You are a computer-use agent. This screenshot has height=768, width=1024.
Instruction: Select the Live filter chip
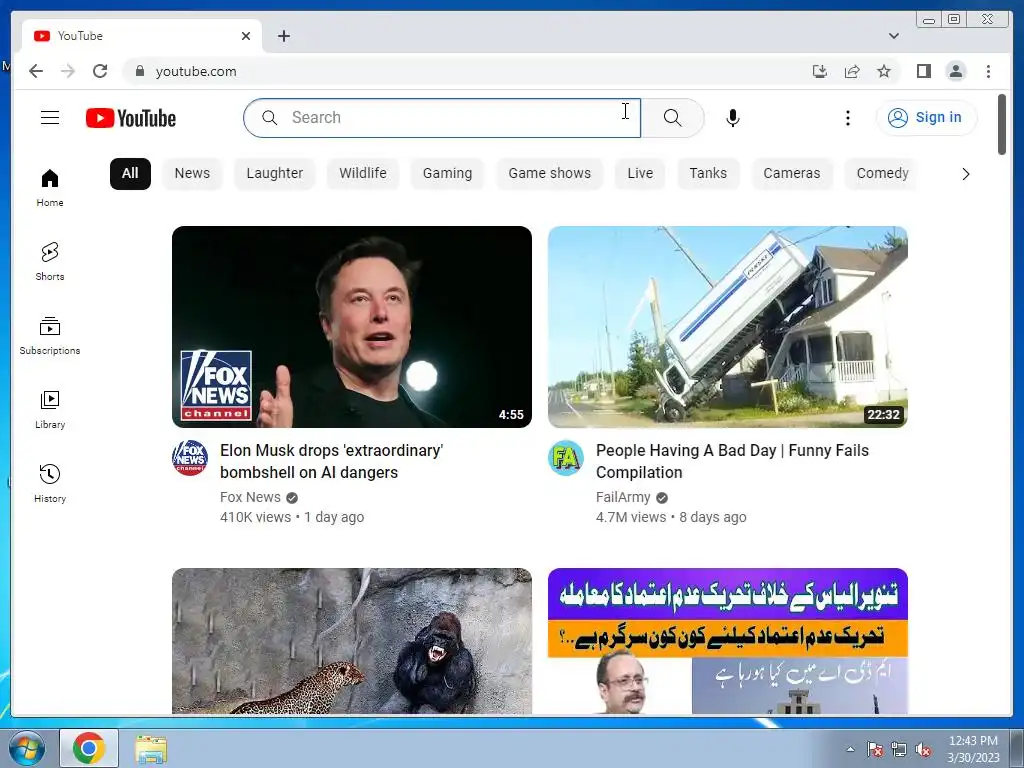point(640,174)
